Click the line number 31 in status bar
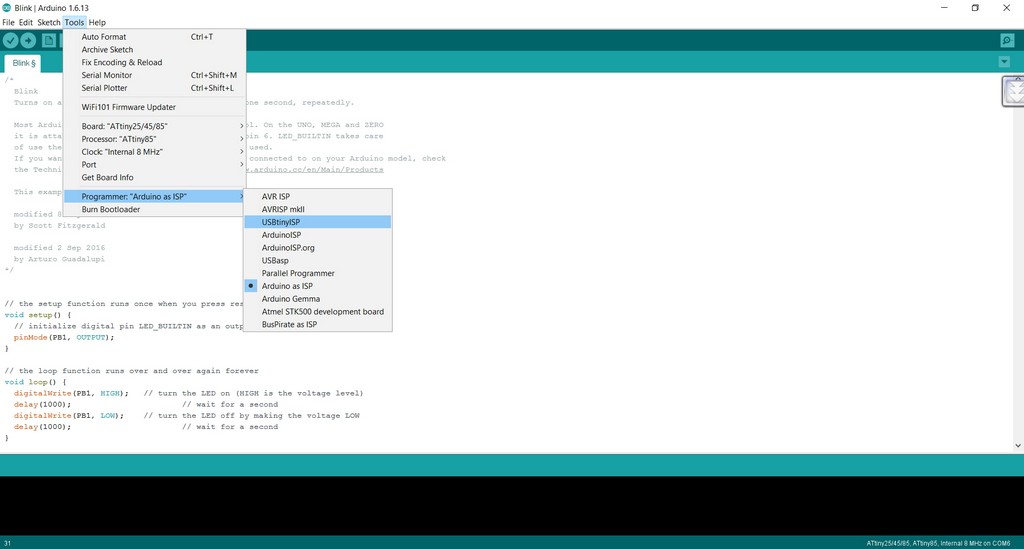 coord(8,543)
